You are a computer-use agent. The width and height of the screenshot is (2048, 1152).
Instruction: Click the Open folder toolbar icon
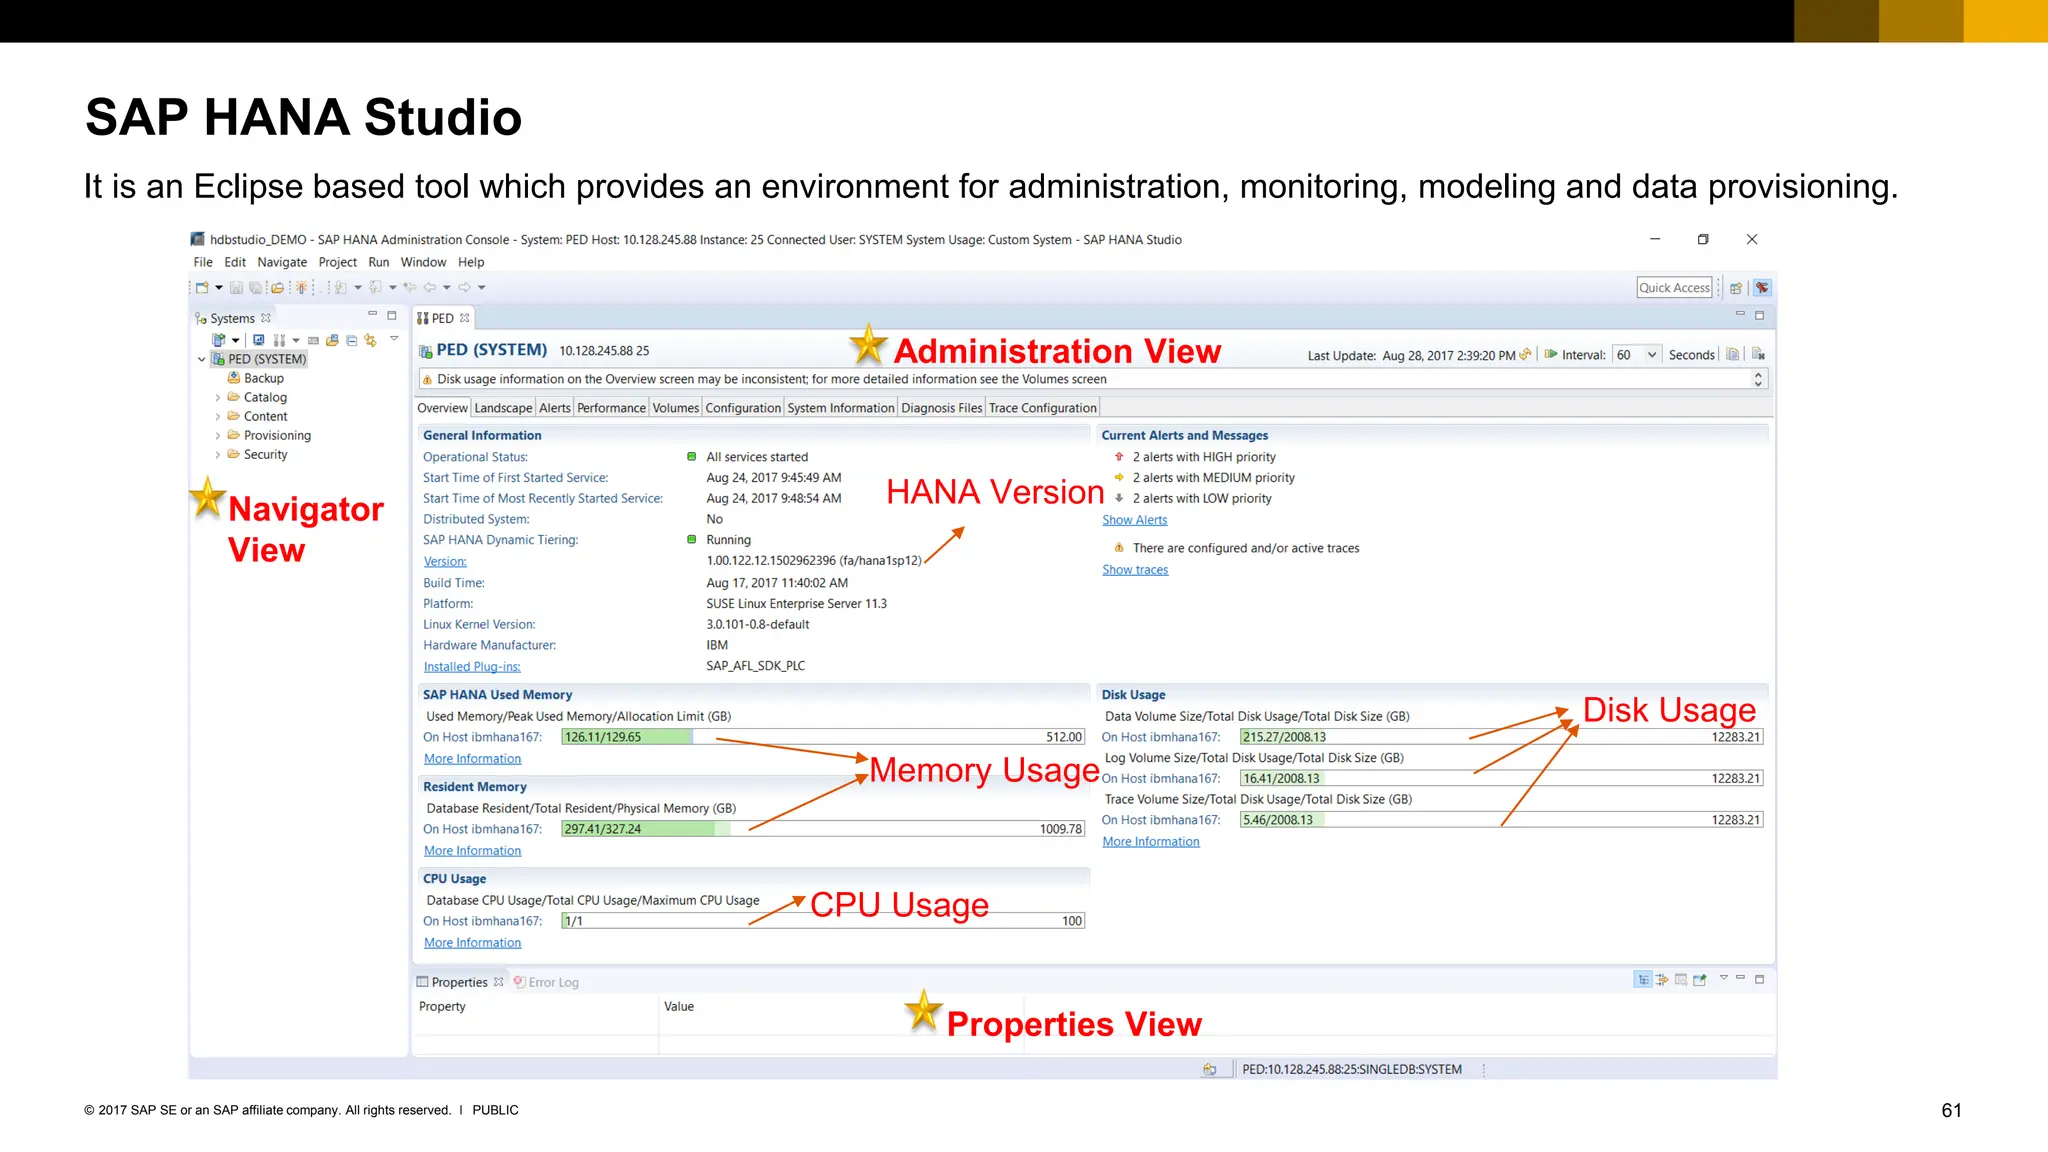277,288
